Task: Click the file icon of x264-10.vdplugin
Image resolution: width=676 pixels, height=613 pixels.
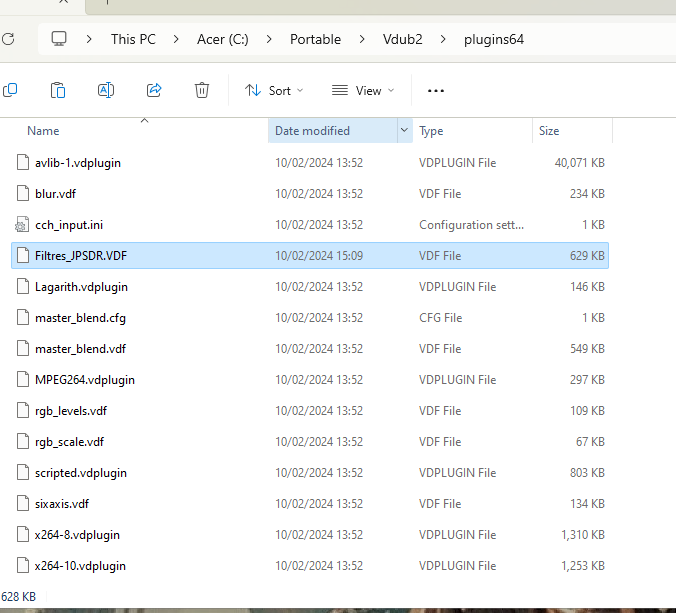Action: (x=23, y=566)
